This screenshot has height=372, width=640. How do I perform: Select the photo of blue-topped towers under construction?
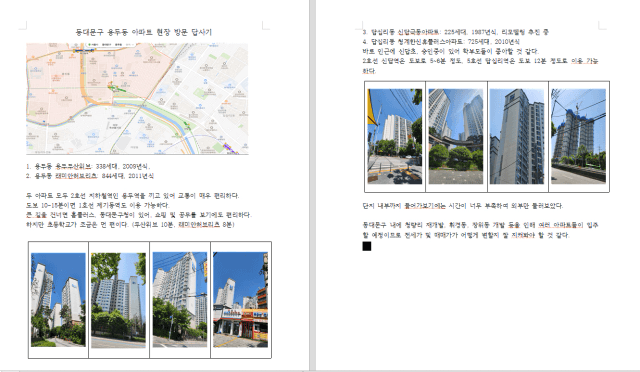(x=578, y=136)
